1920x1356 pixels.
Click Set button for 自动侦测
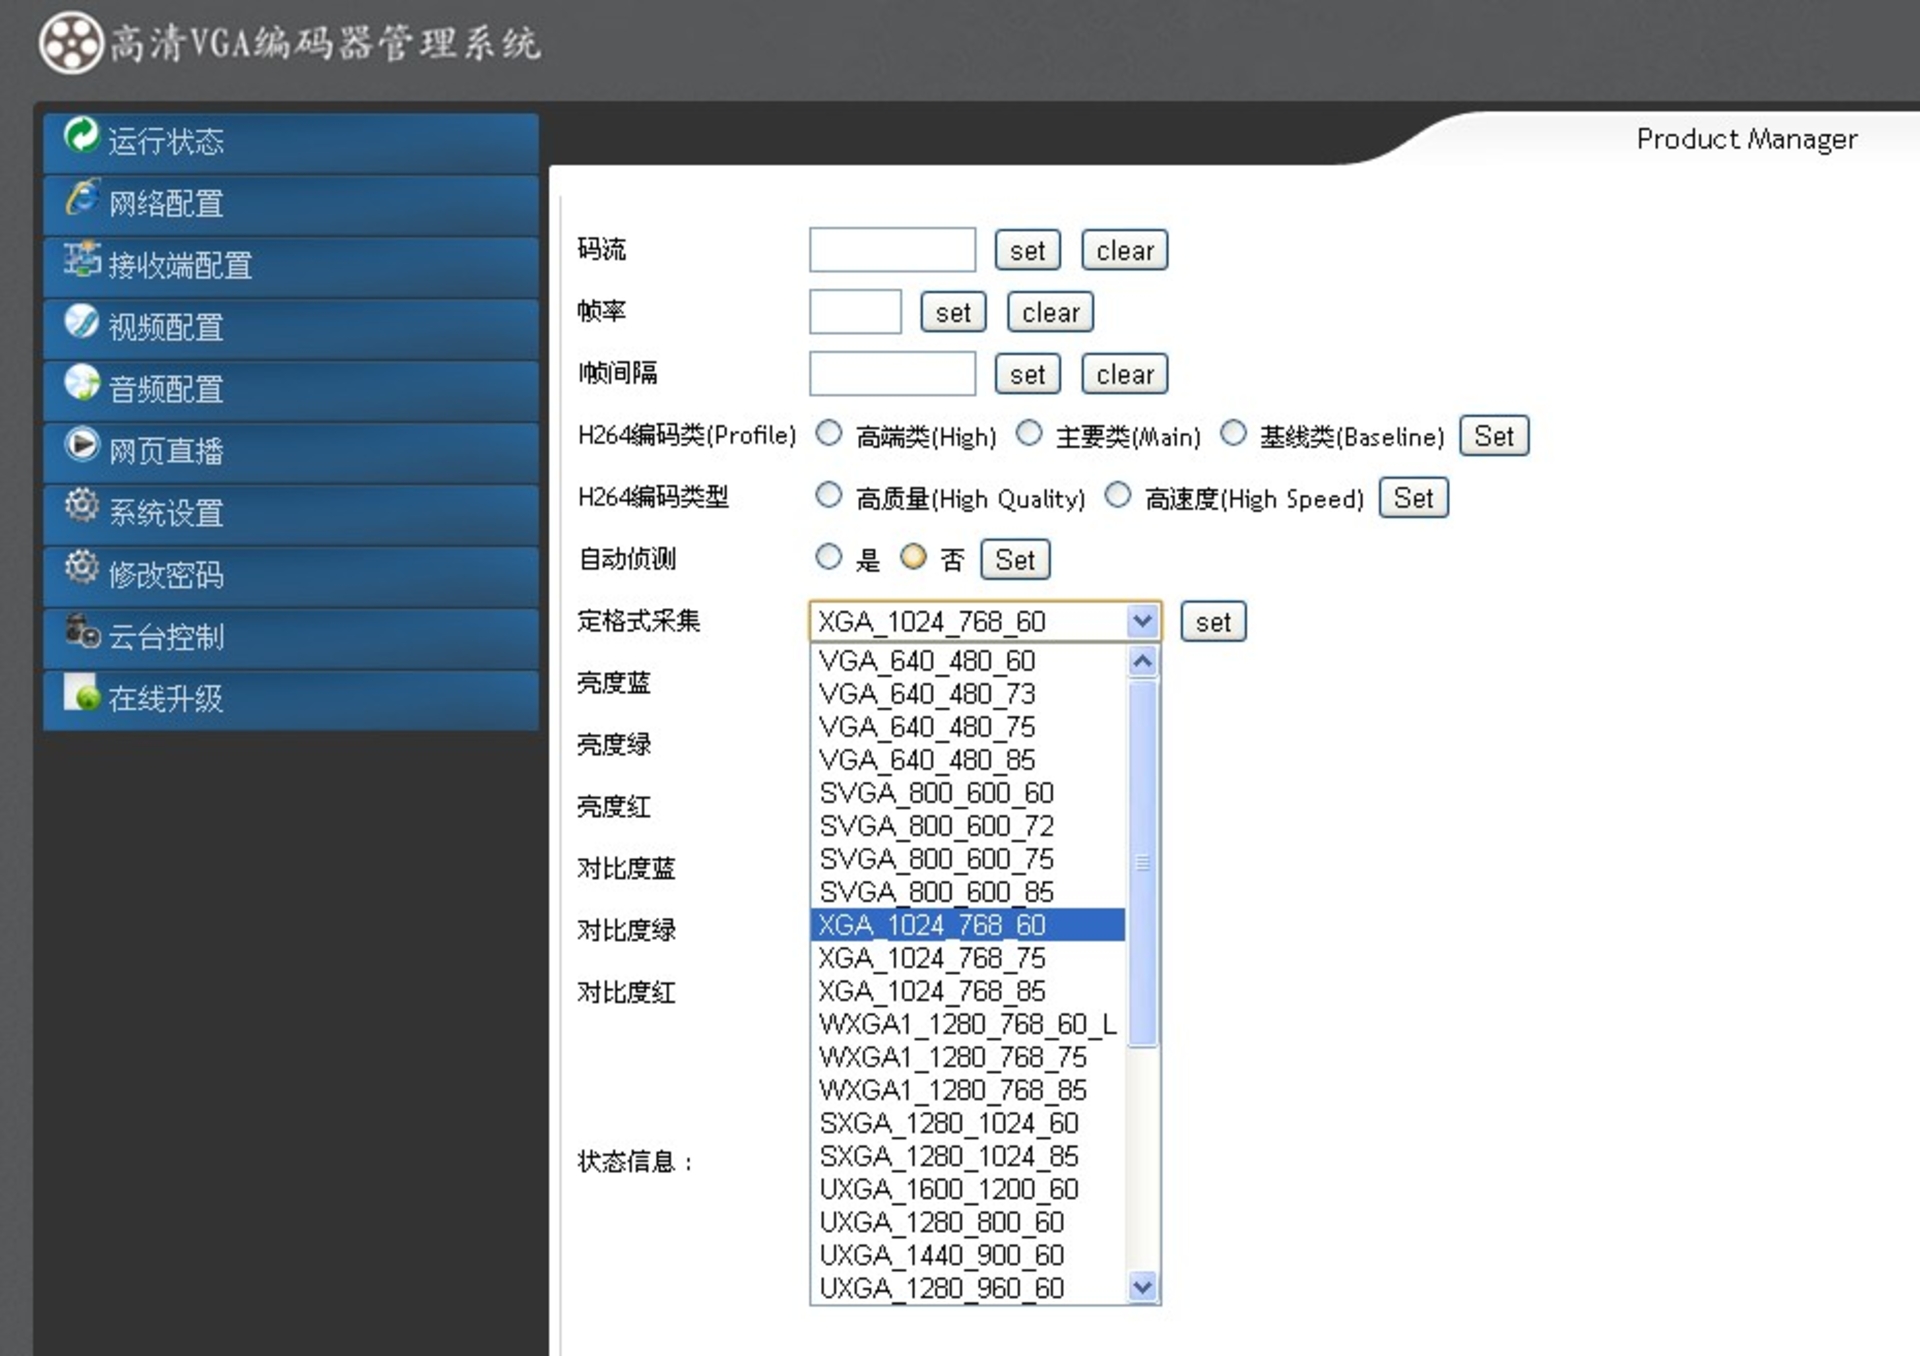click(1015, 560)
